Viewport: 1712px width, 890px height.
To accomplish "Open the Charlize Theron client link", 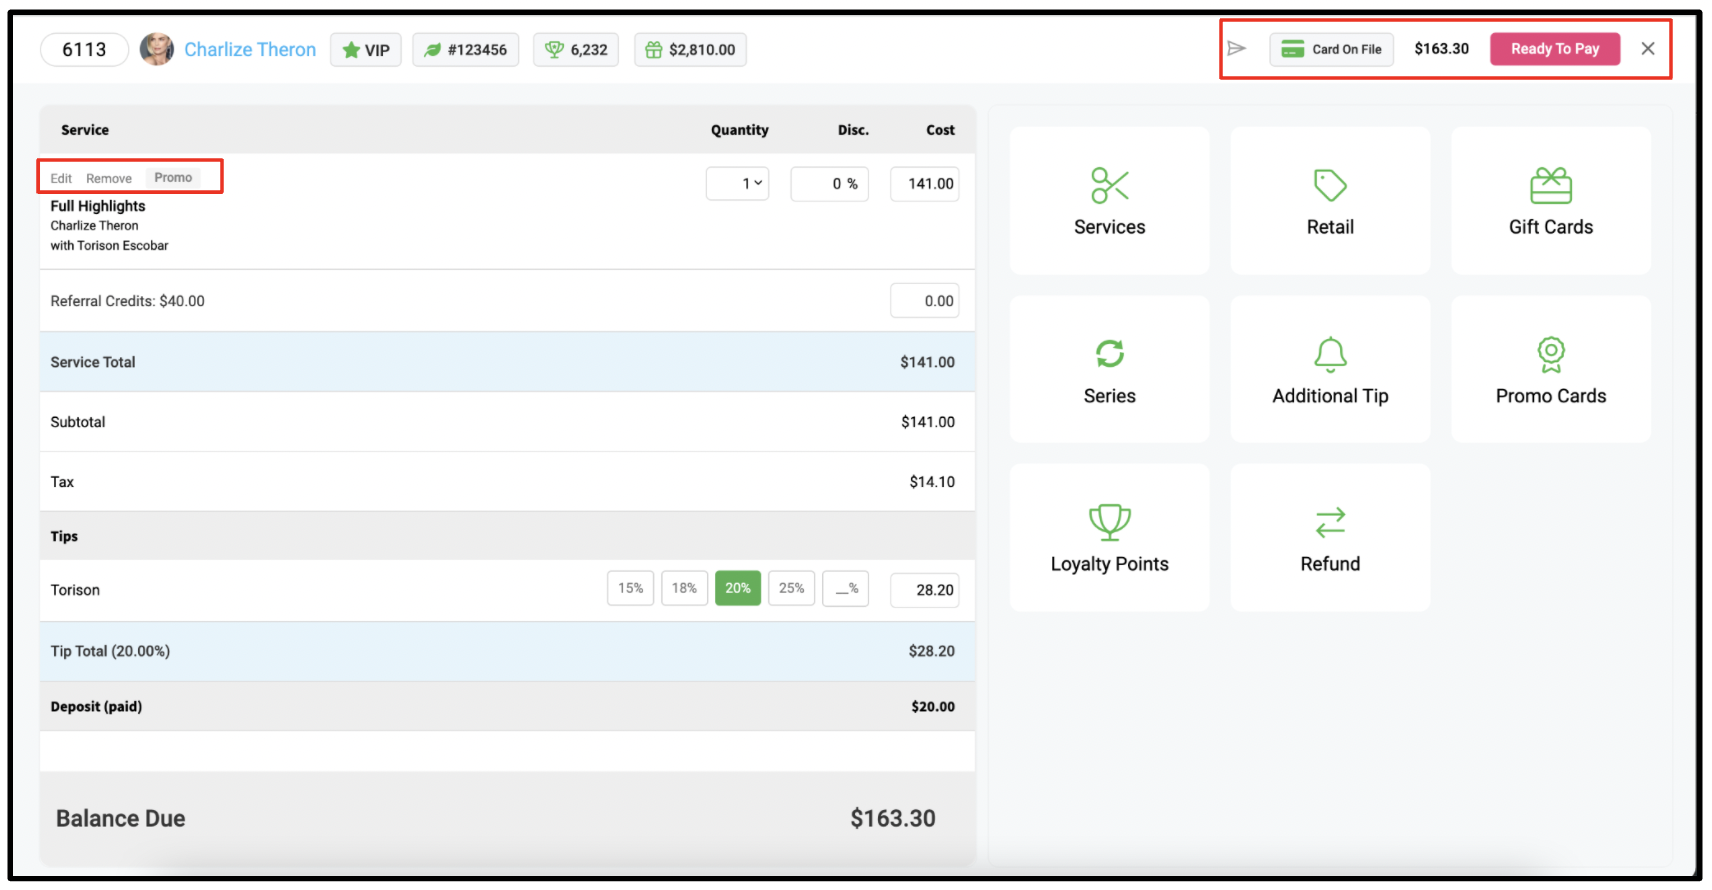I will pos(250,50).
